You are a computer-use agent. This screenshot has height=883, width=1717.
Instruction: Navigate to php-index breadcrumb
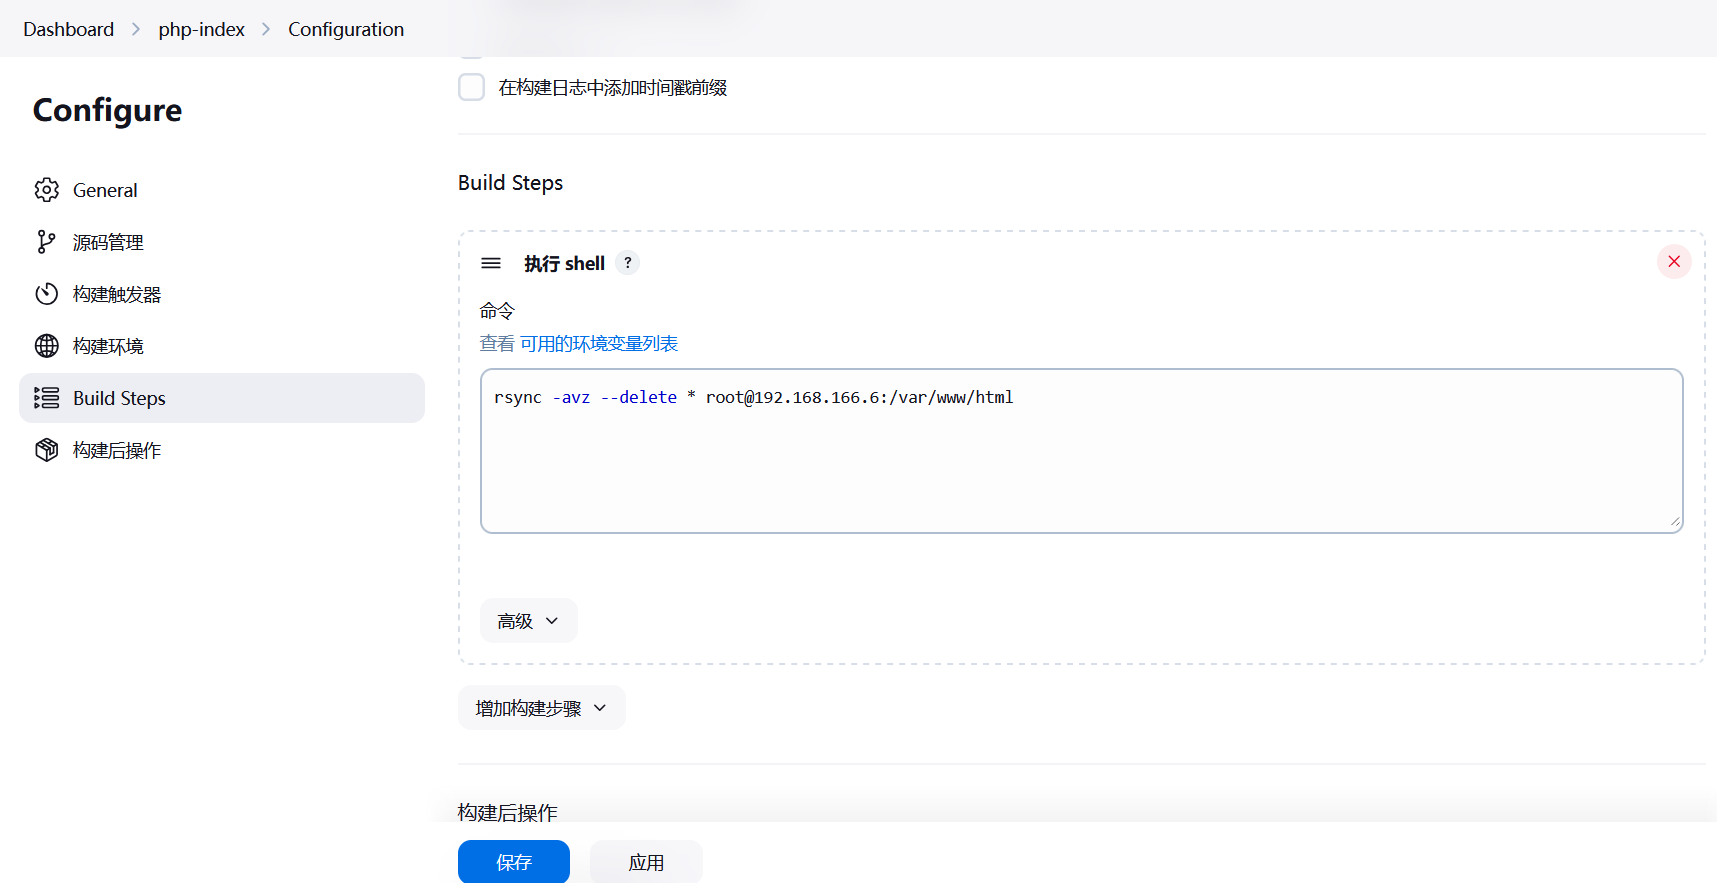[x=201, y=29]
